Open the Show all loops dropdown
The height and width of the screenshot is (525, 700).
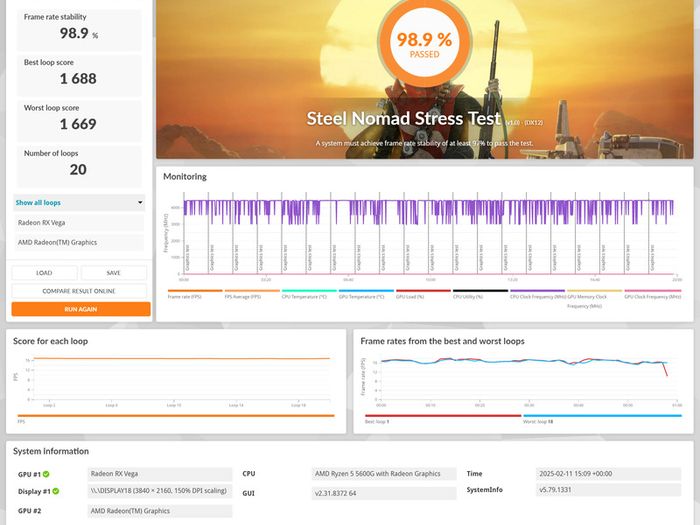[x=79, y=203]
